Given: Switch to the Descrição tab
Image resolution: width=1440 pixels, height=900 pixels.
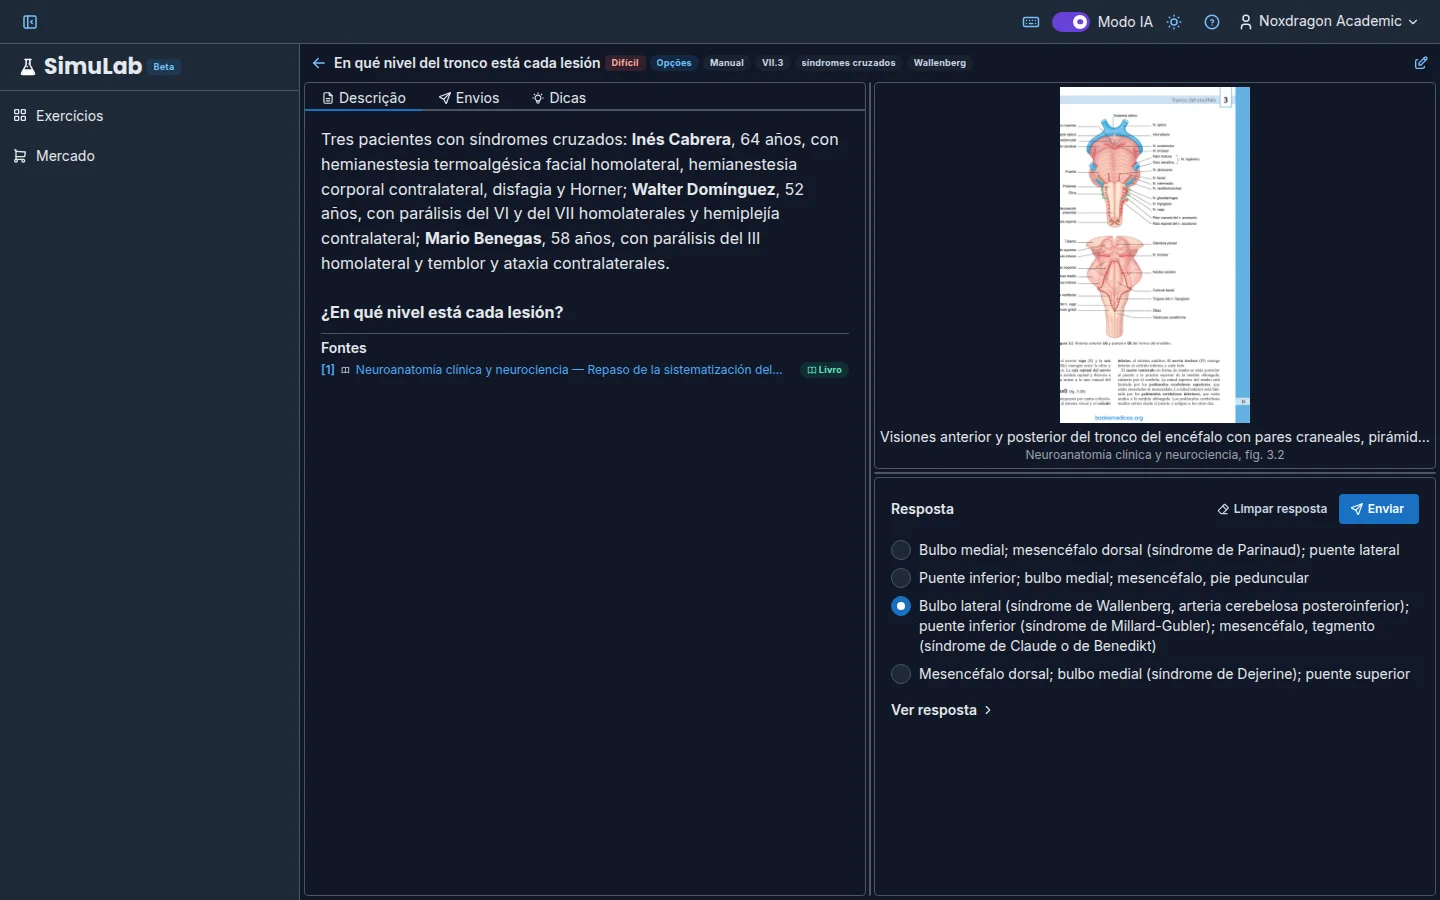Looking at the screenshot, I should click(364, 98).
